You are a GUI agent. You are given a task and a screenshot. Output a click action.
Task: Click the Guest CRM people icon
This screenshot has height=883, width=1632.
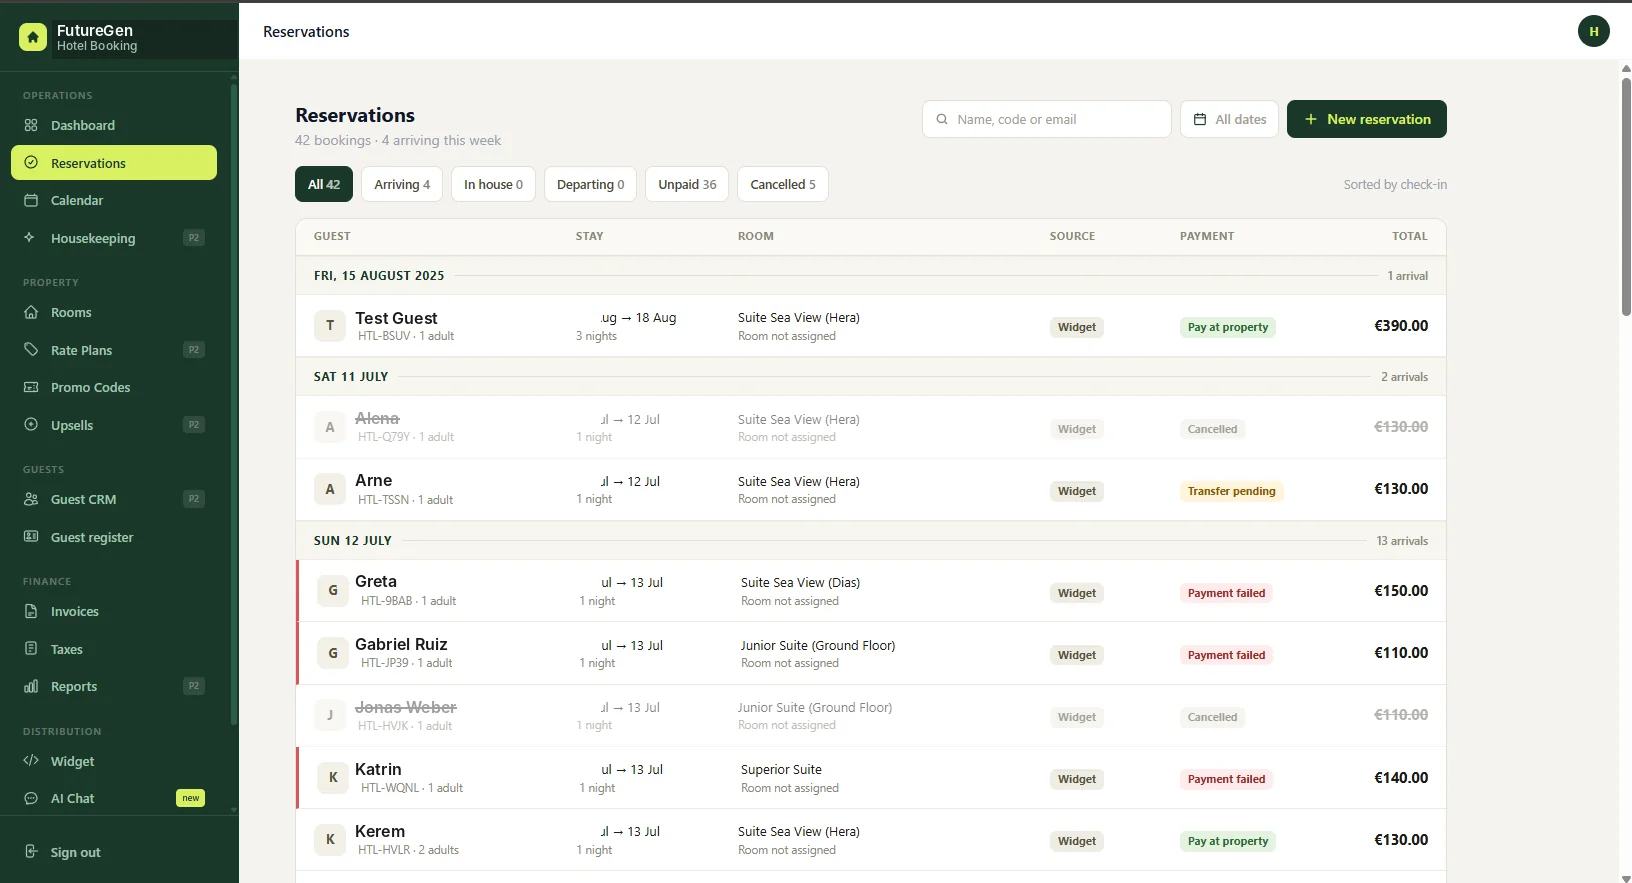(x=31, y=499)
